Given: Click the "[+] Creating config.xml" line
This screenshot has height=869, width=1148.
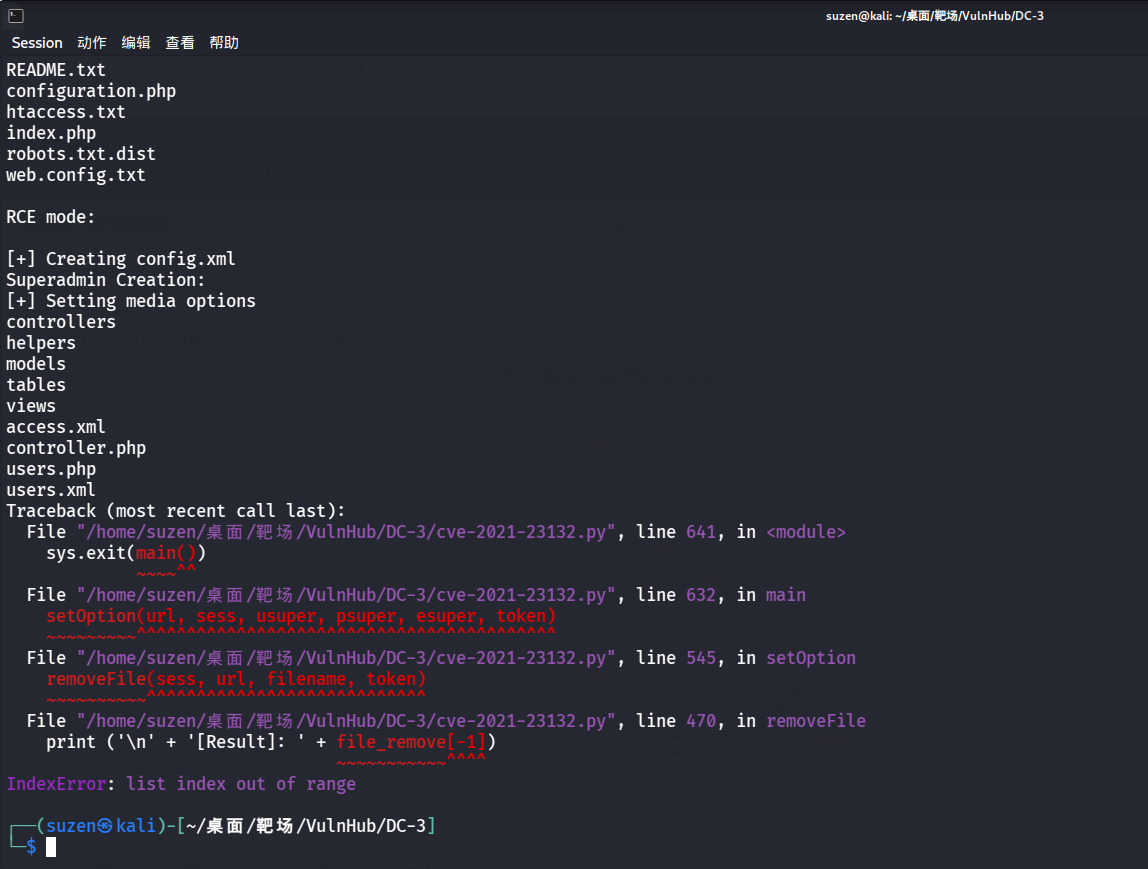Looking at the screenshot, I should pos(121,259).
